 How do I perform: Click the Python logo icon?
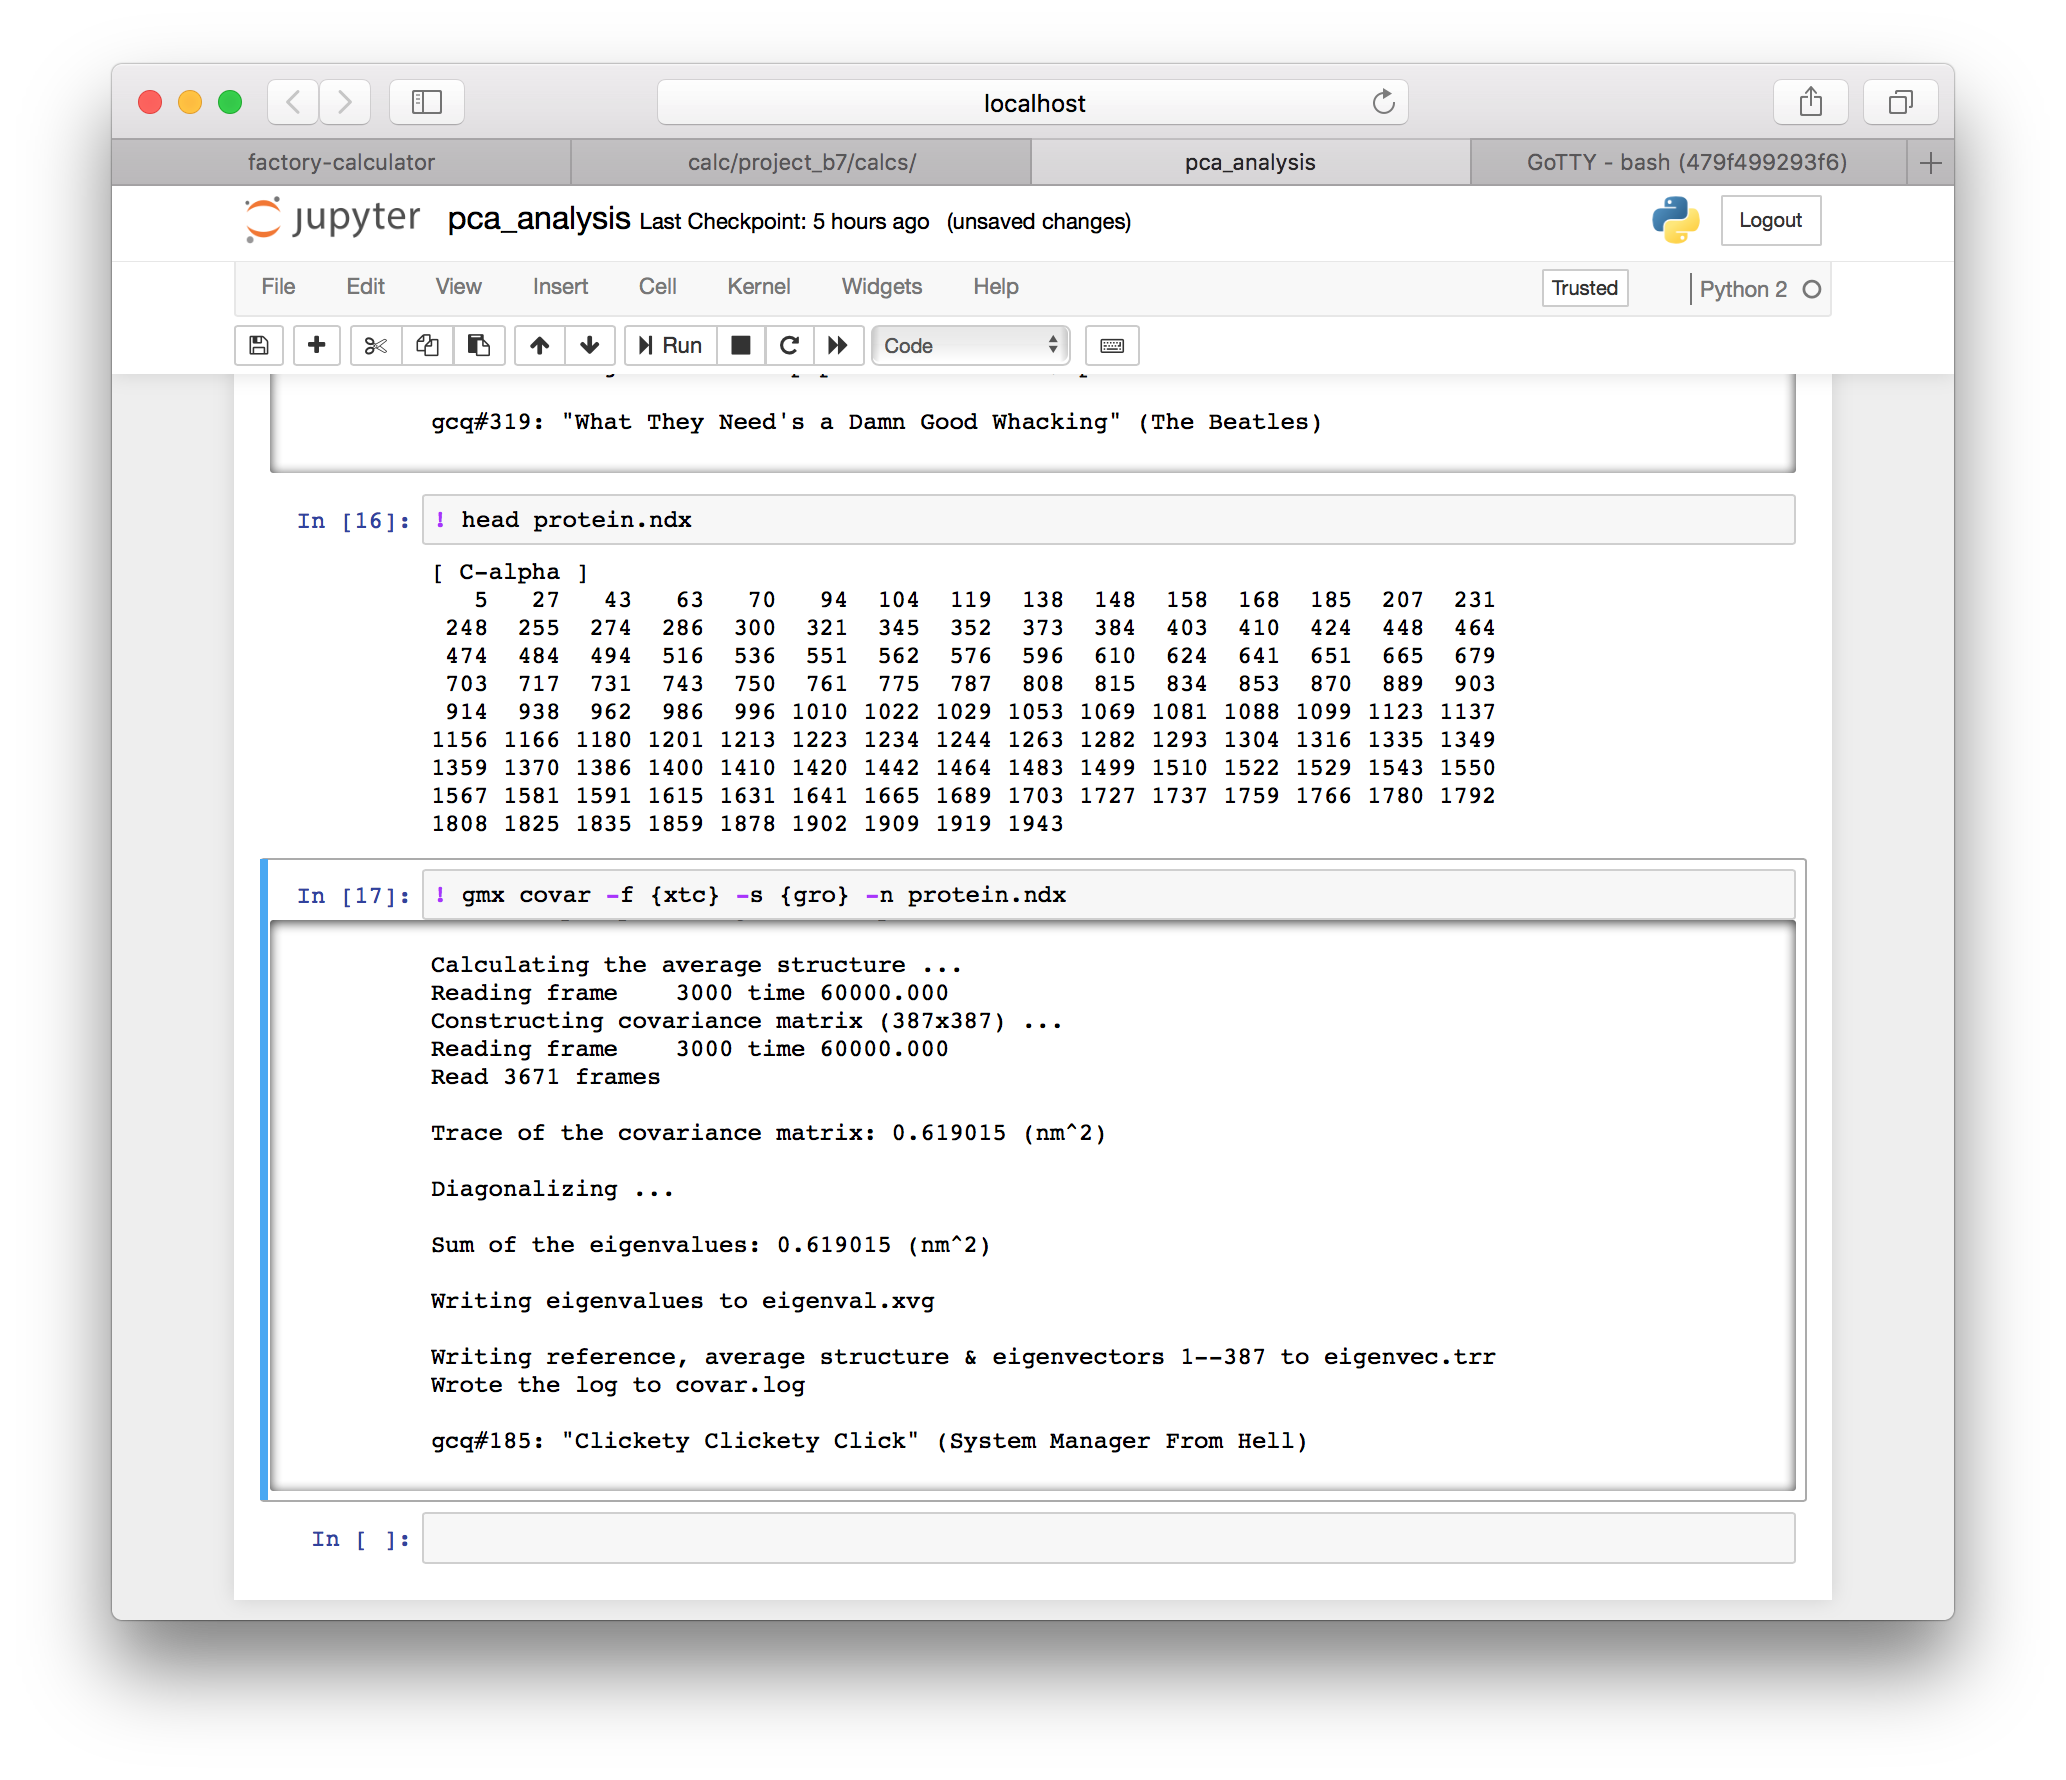click(1675, 219)
